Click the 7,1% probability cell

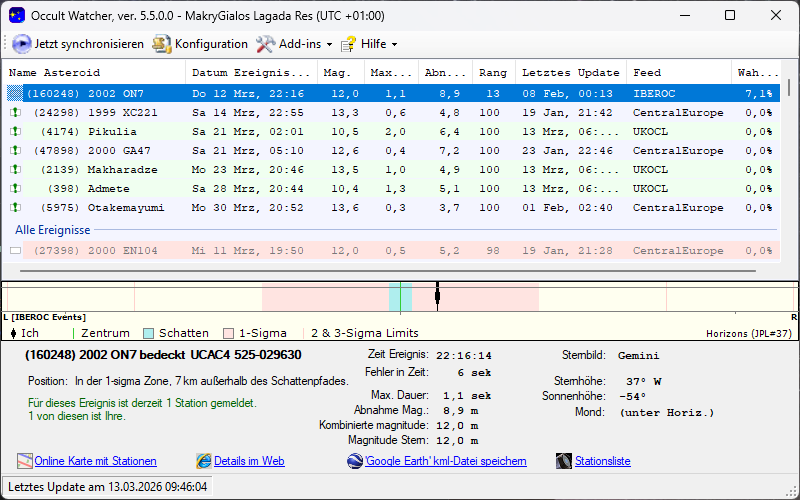758,94
